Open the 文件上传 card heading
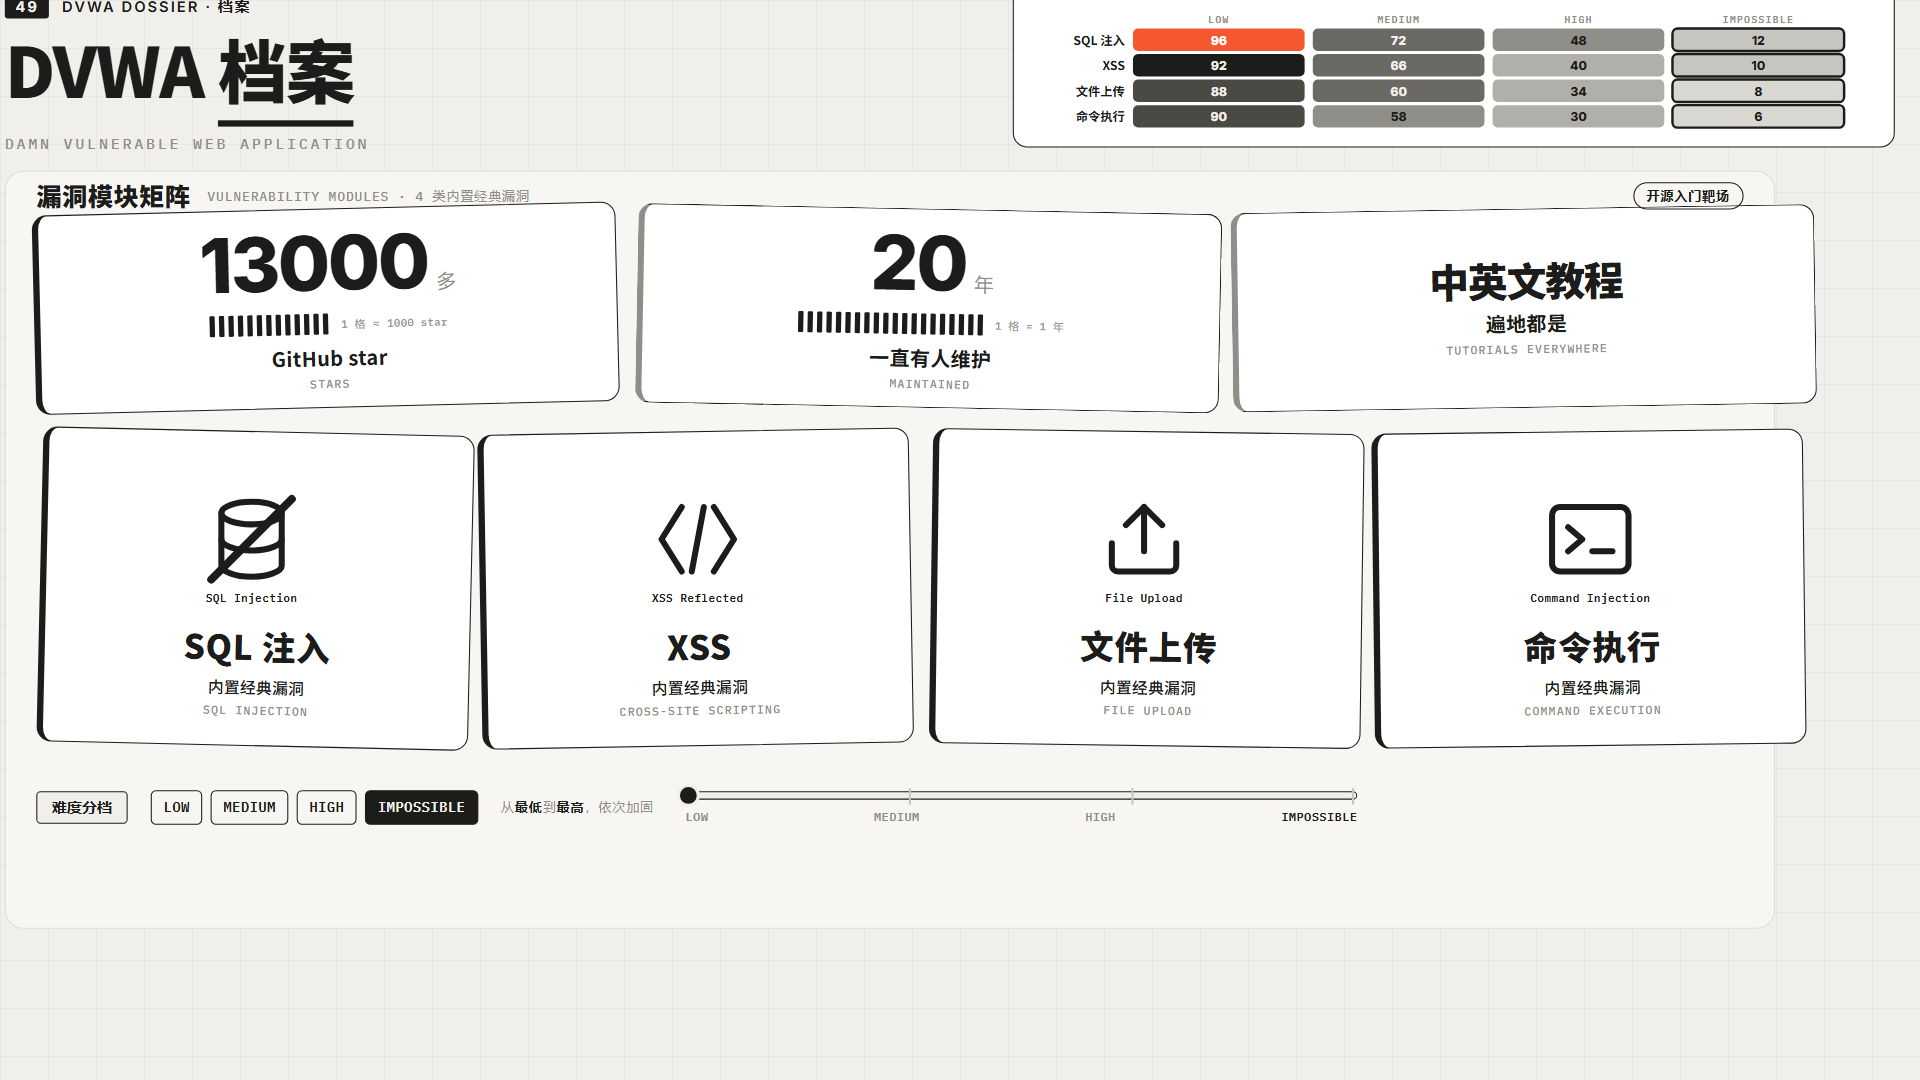 click(x=1148, y=648)
